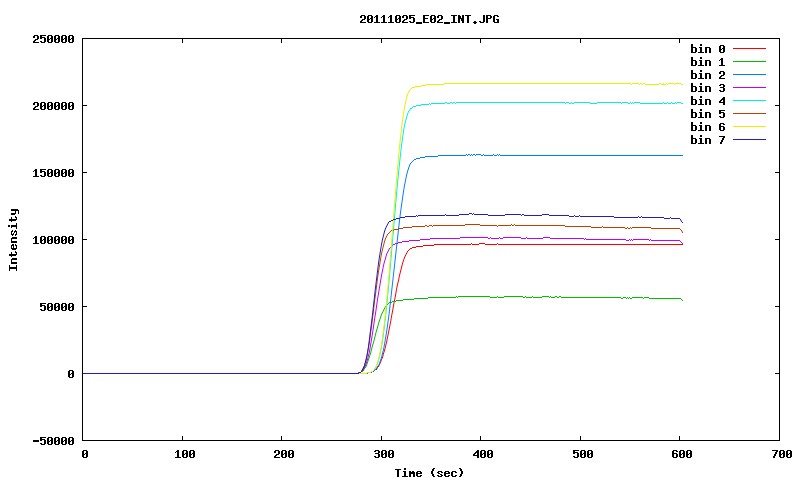Click the brown line sample beside bin 5

pyautogui.click(x=749, y=114)
